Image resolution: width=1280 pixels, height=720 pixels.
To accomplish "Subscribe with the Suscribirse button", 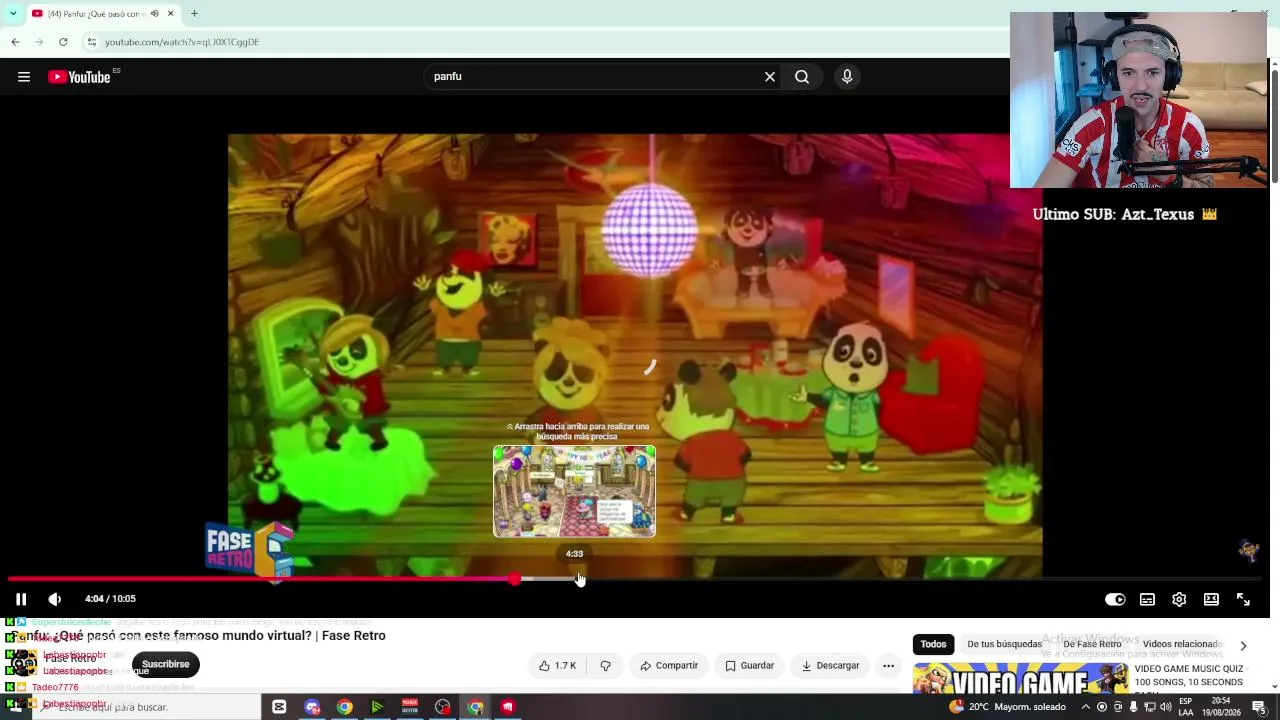I will click(x=165, y=664).
